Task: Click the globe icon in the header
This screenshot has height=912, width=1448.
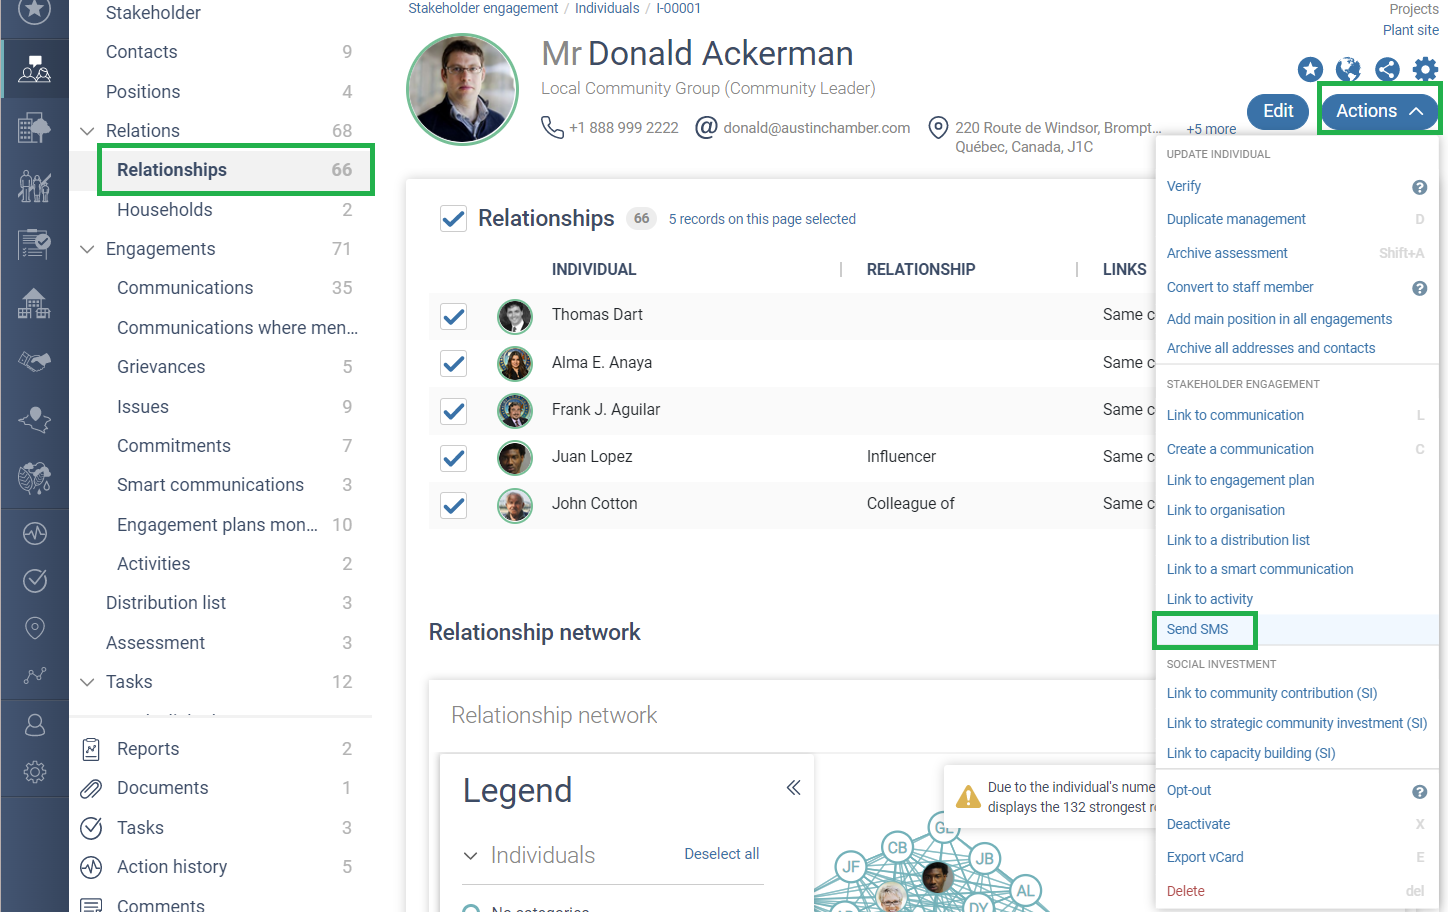Action: pos(1348,69)
